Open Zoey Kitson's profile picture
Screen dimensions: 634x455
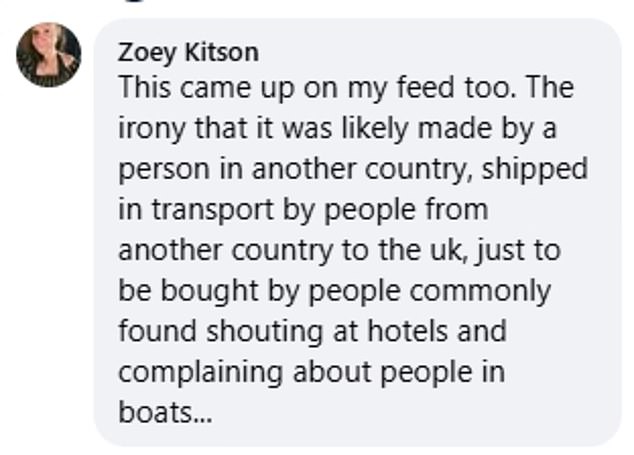click(49, 55)
